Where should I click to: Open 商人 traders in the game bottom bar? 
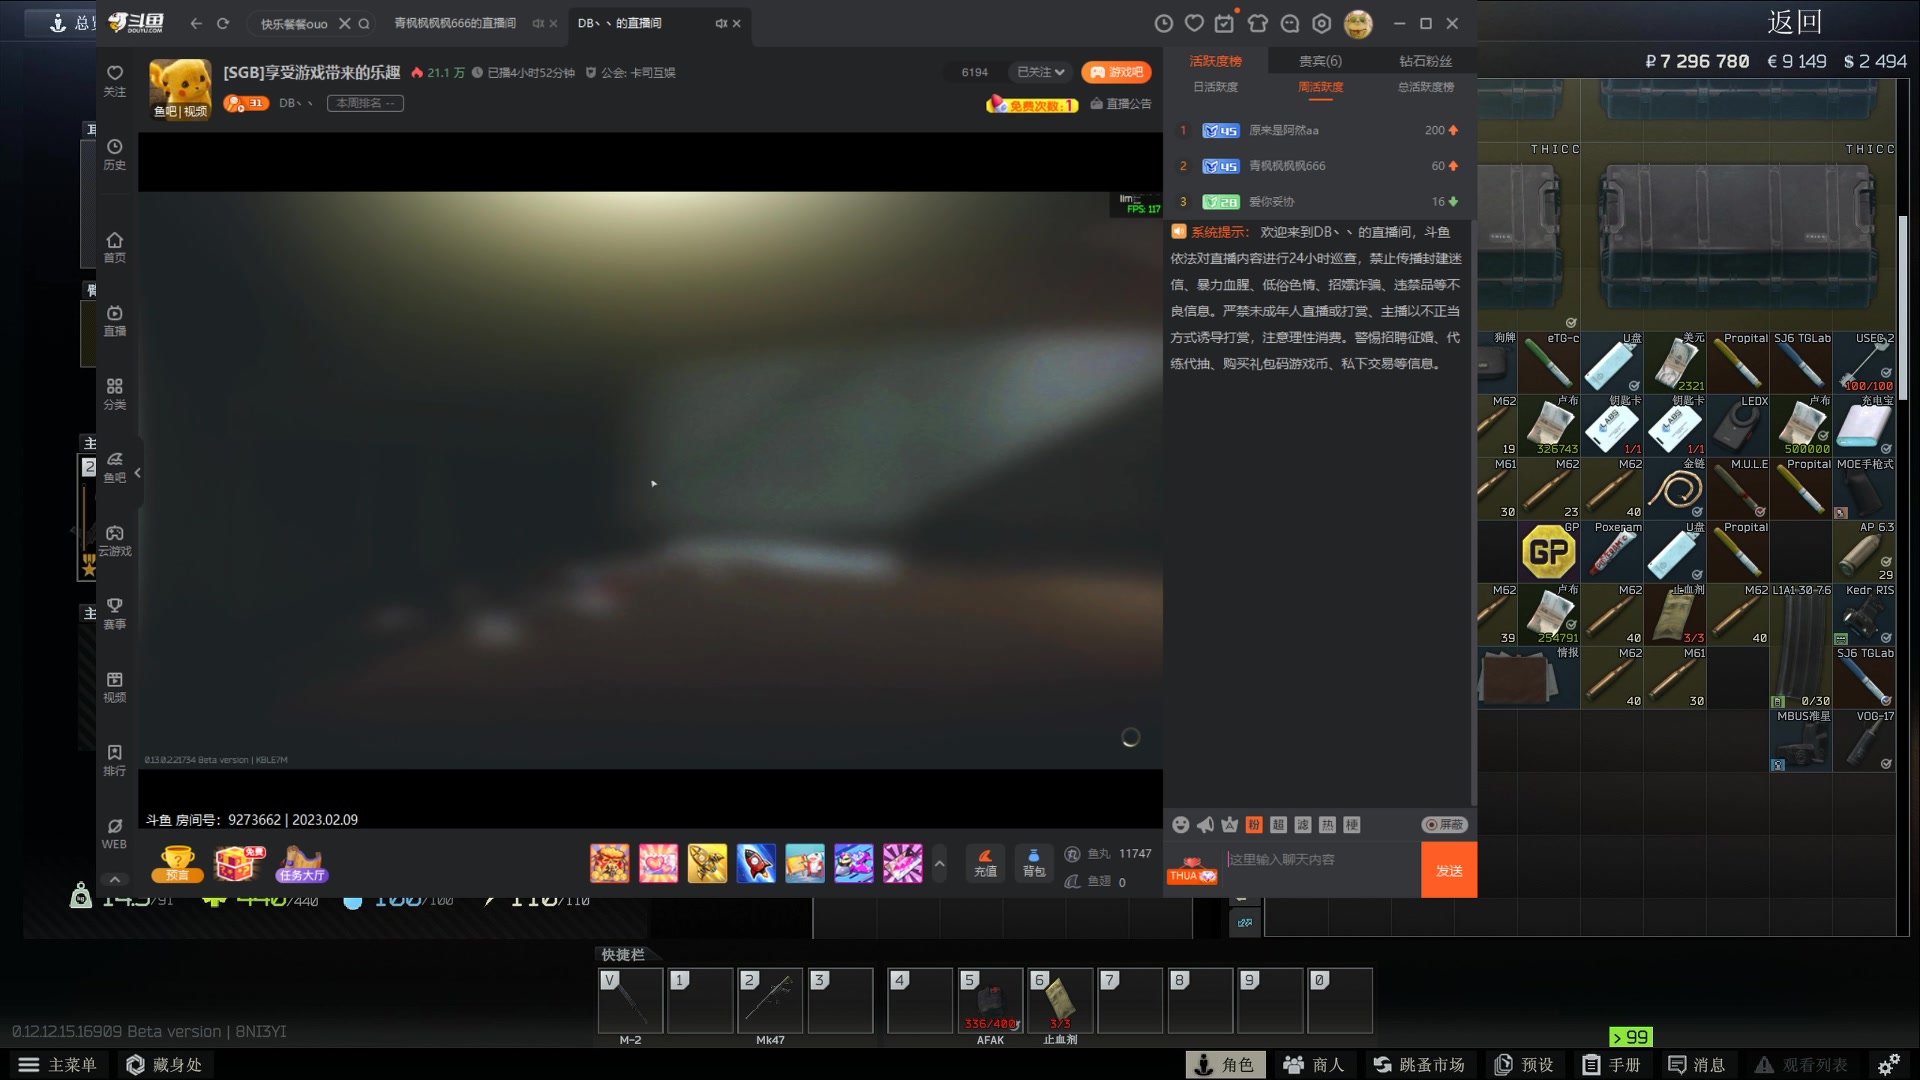[1313, 1065]
